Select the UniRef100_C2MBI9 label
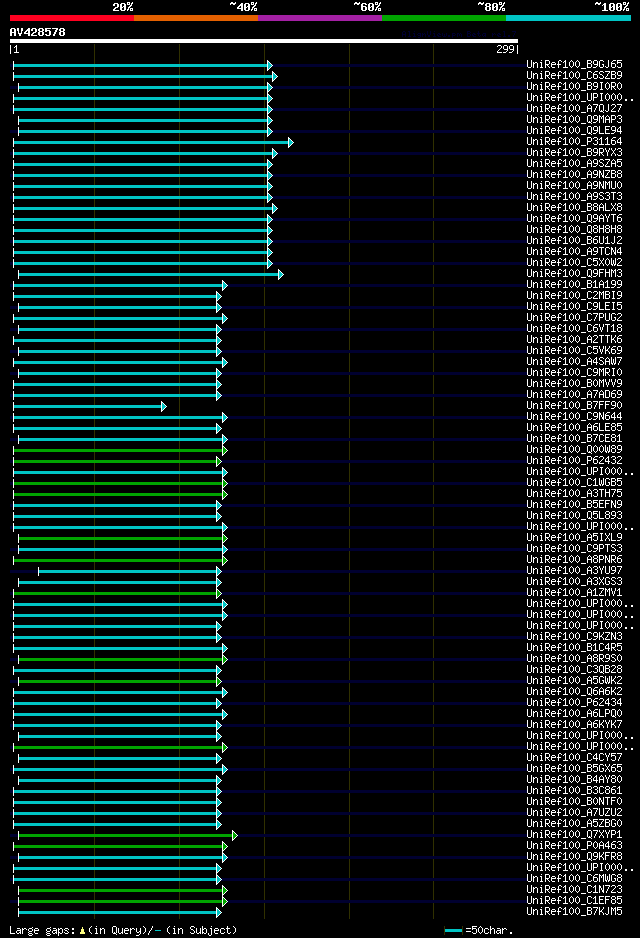 point(574,296)
